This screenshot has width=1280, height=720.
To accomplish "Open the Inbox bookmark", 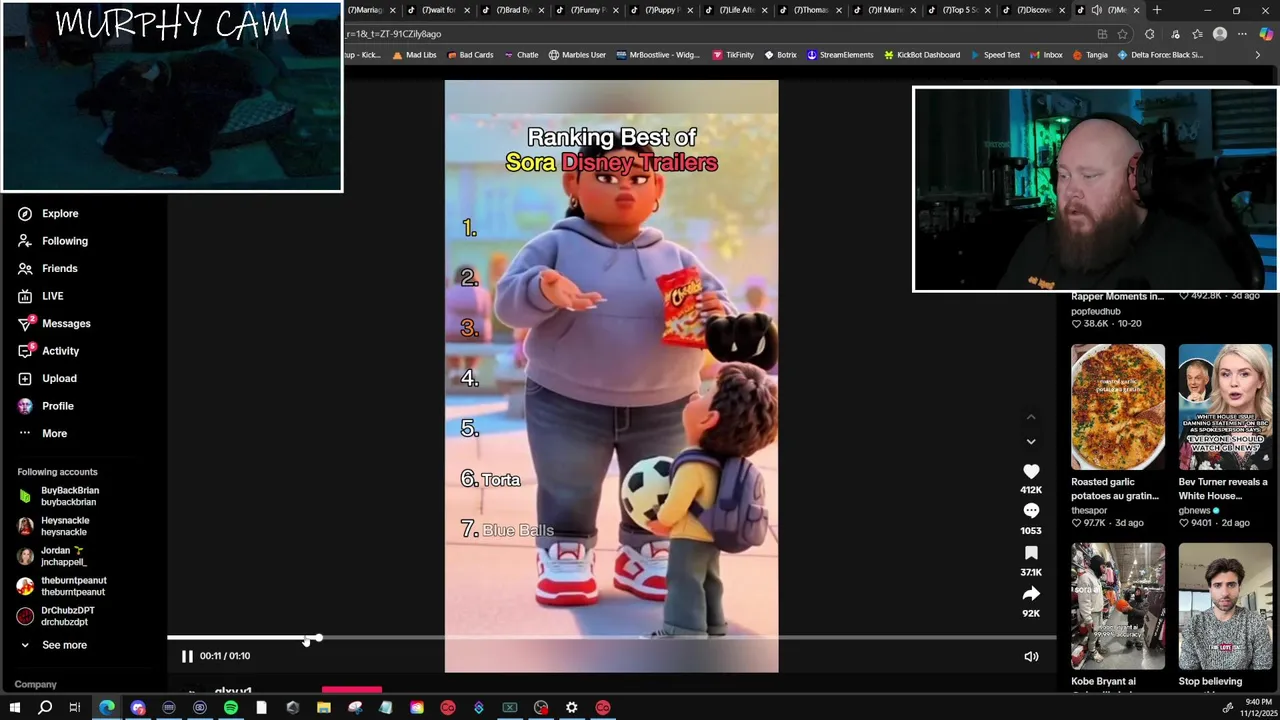I will (x=1046, y=55).
